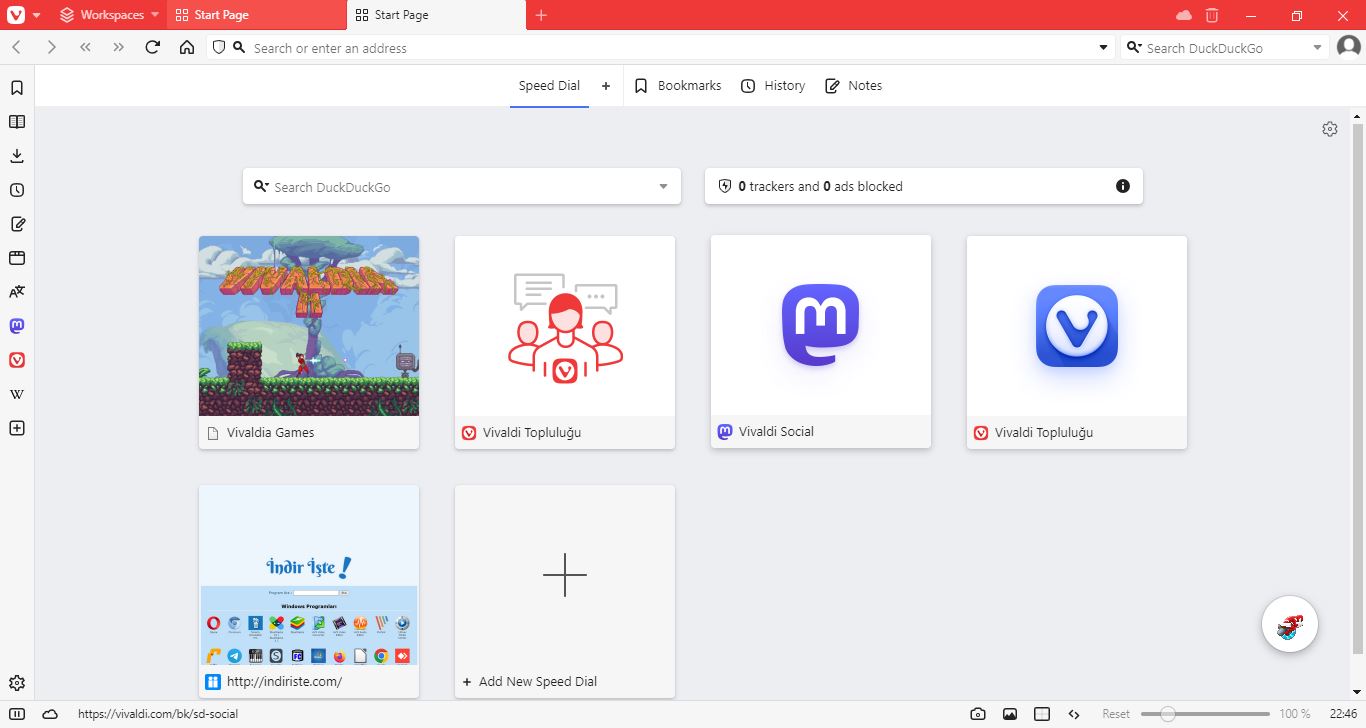
Task: Click the status bar clock 22:46
Action: point(1343,714)
